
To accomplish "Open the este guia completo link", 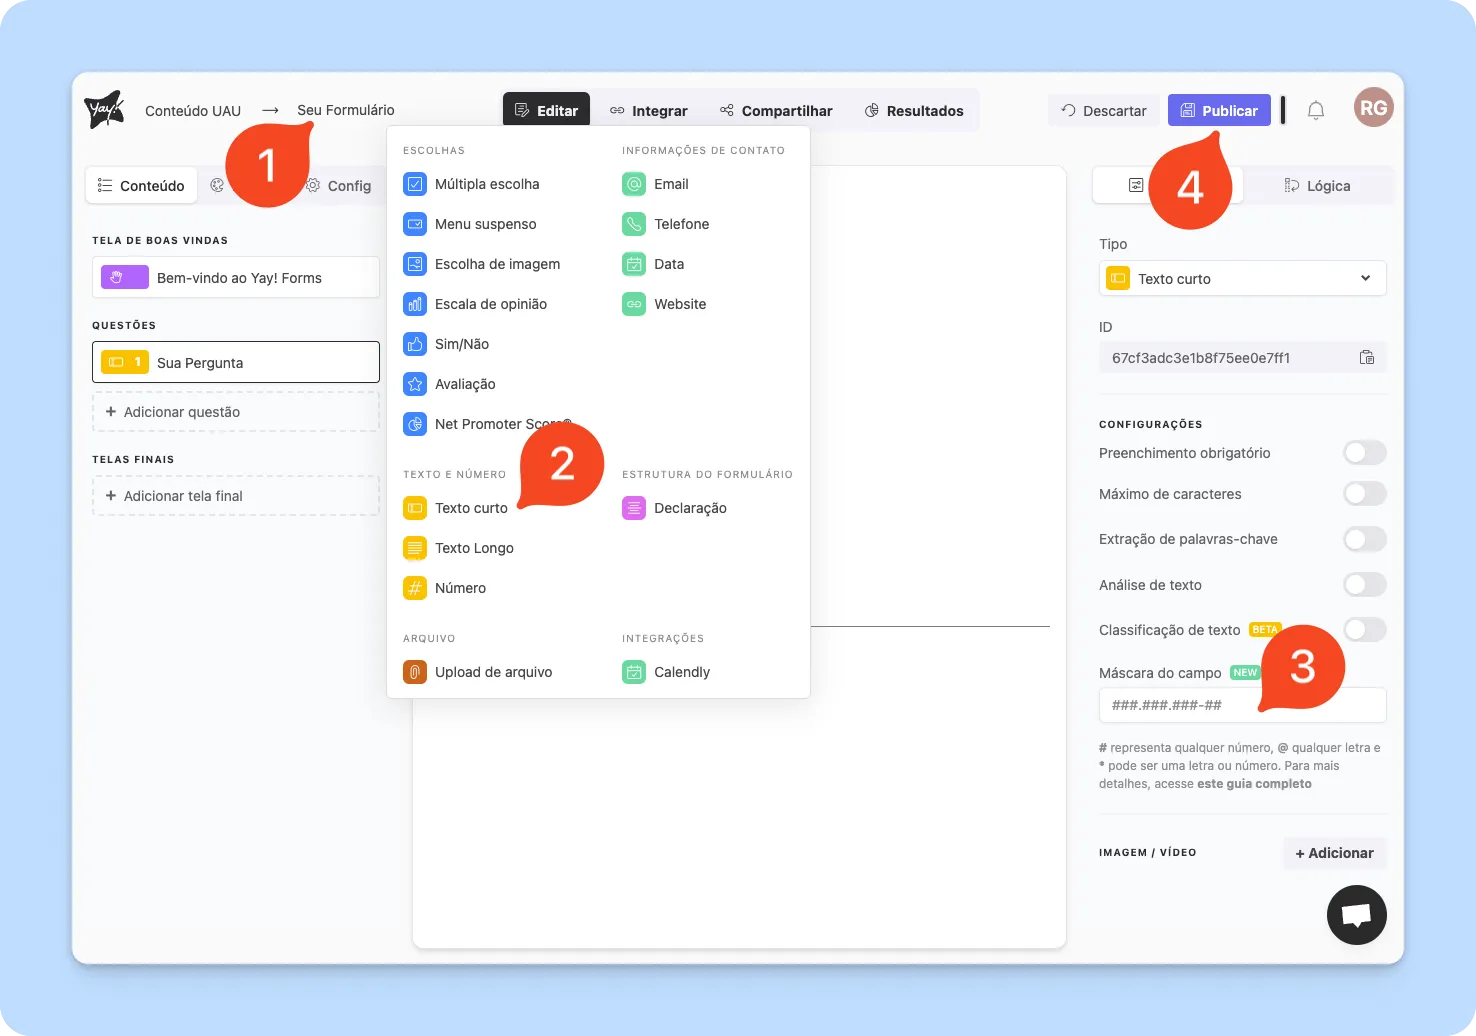I will pyautogui.click(x=1254, y=784).
